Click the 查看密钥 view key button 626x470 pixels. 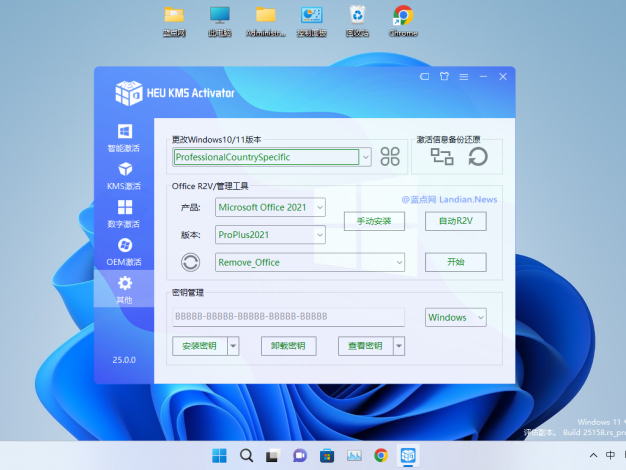click(365, 346)
